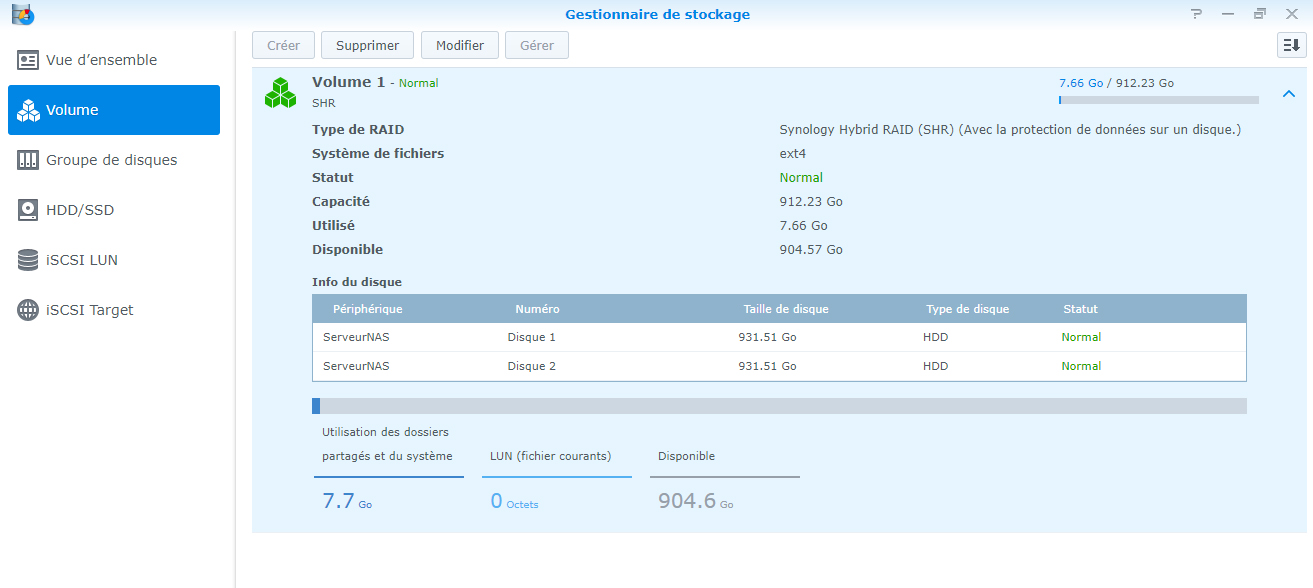Click the Vue d'ensemble sidebar icon
This screenshot has width=1313, height=588.
tap(28, 60)
